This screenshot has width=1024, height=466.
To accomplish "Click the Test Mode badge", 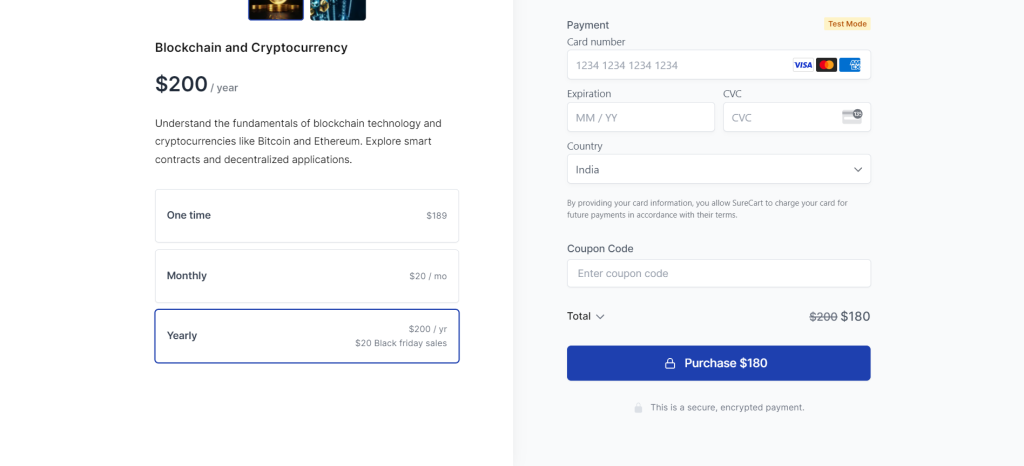I will tap(847, 24).
